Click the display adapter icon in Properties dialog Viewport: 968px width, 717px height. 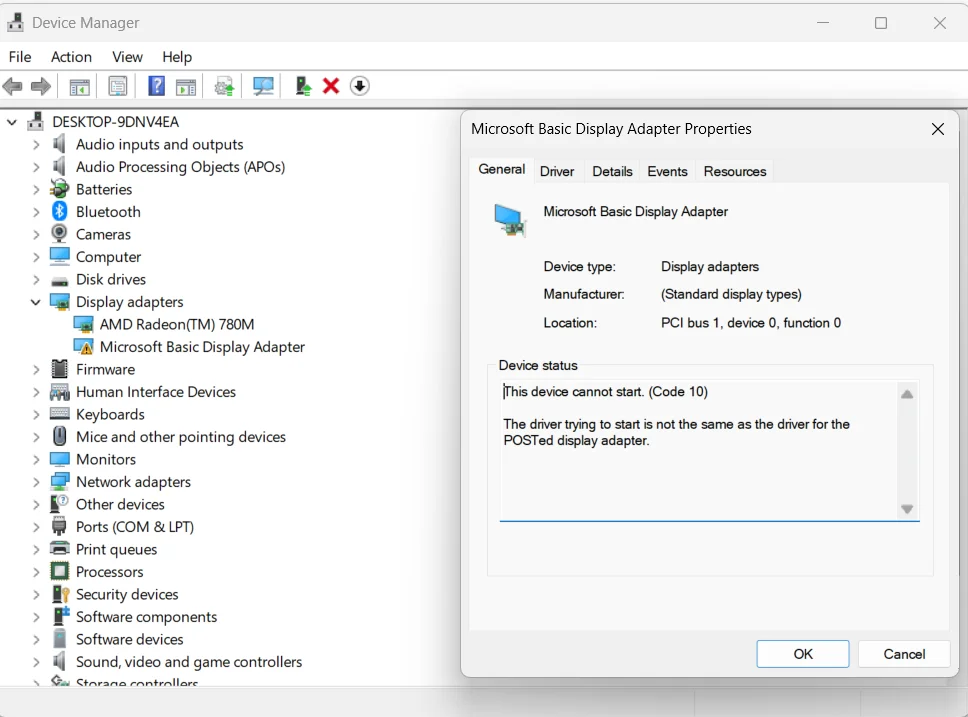coord(510,220)
